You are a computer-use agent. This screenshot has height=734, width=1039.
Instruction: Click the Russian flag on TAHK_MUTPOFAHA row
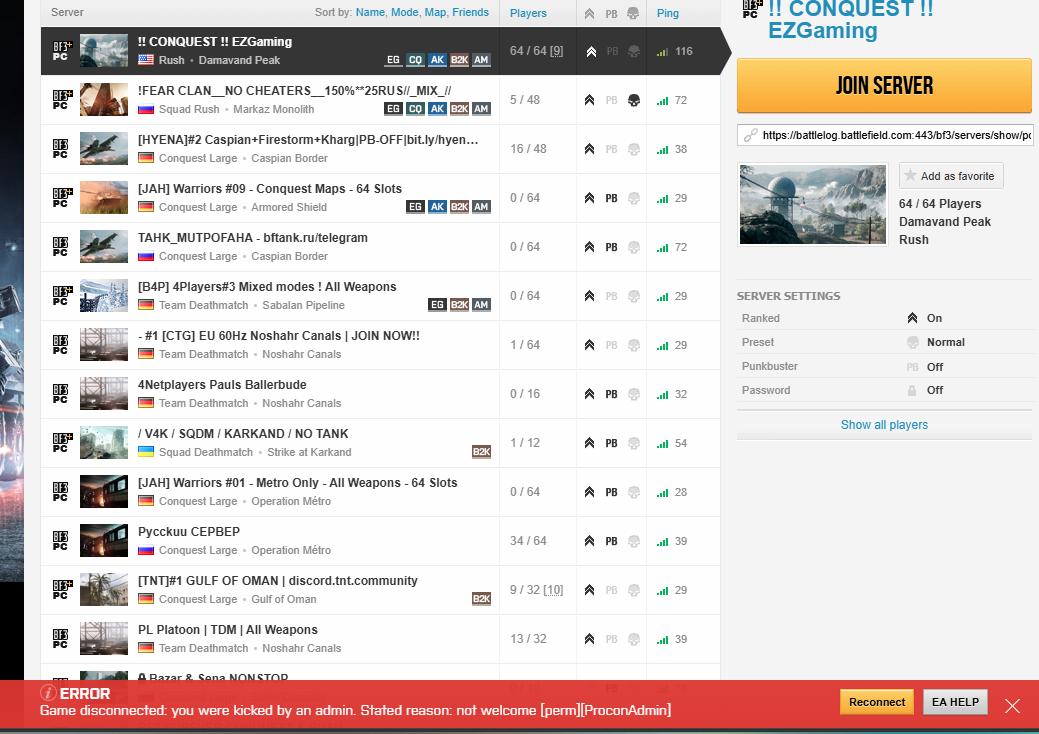146,256
